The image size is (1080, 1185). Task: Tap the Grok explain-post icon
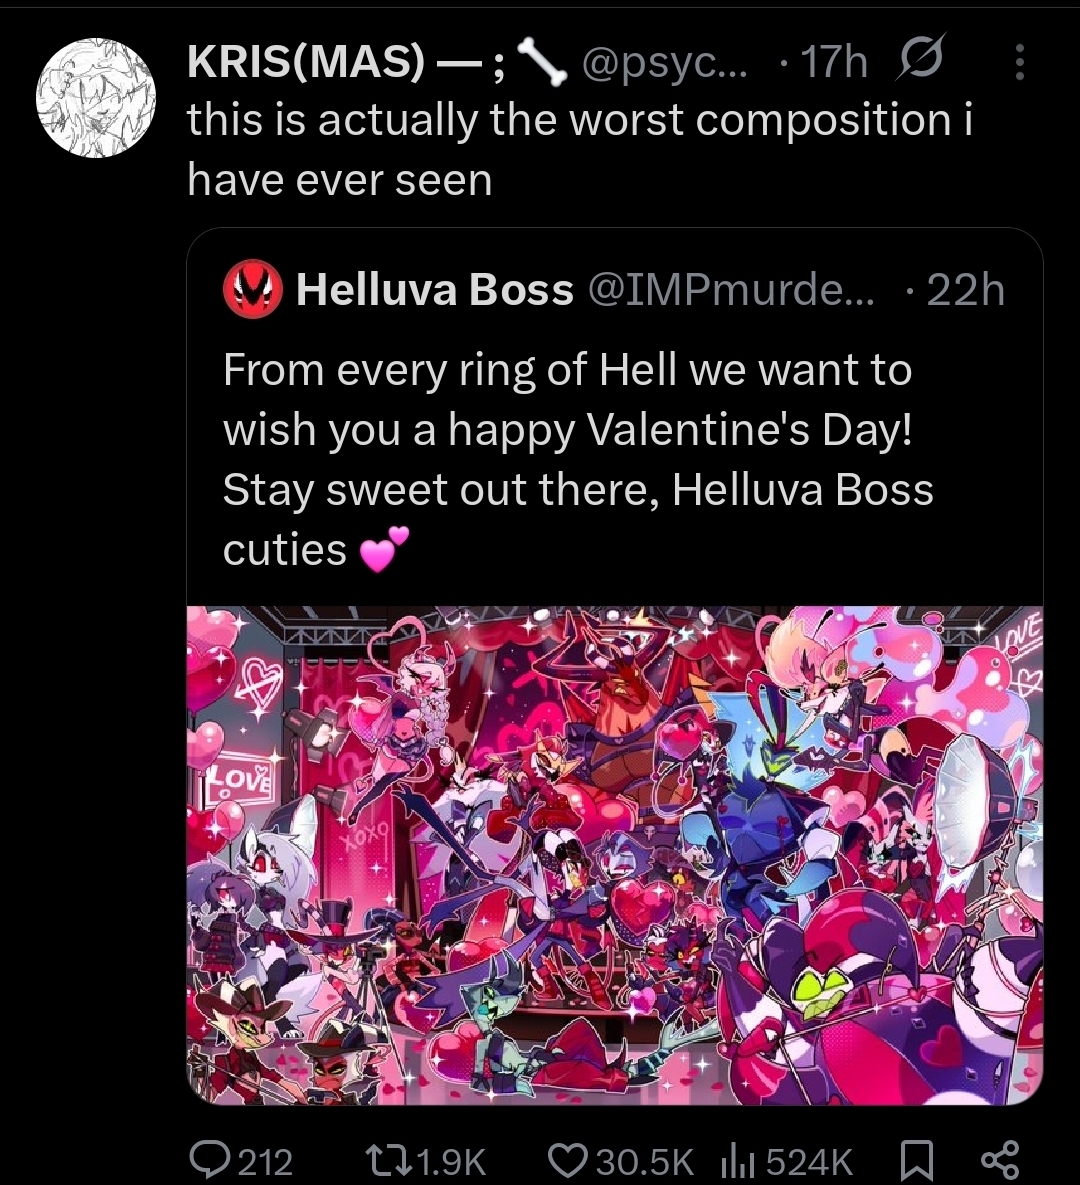coord(919,63)
